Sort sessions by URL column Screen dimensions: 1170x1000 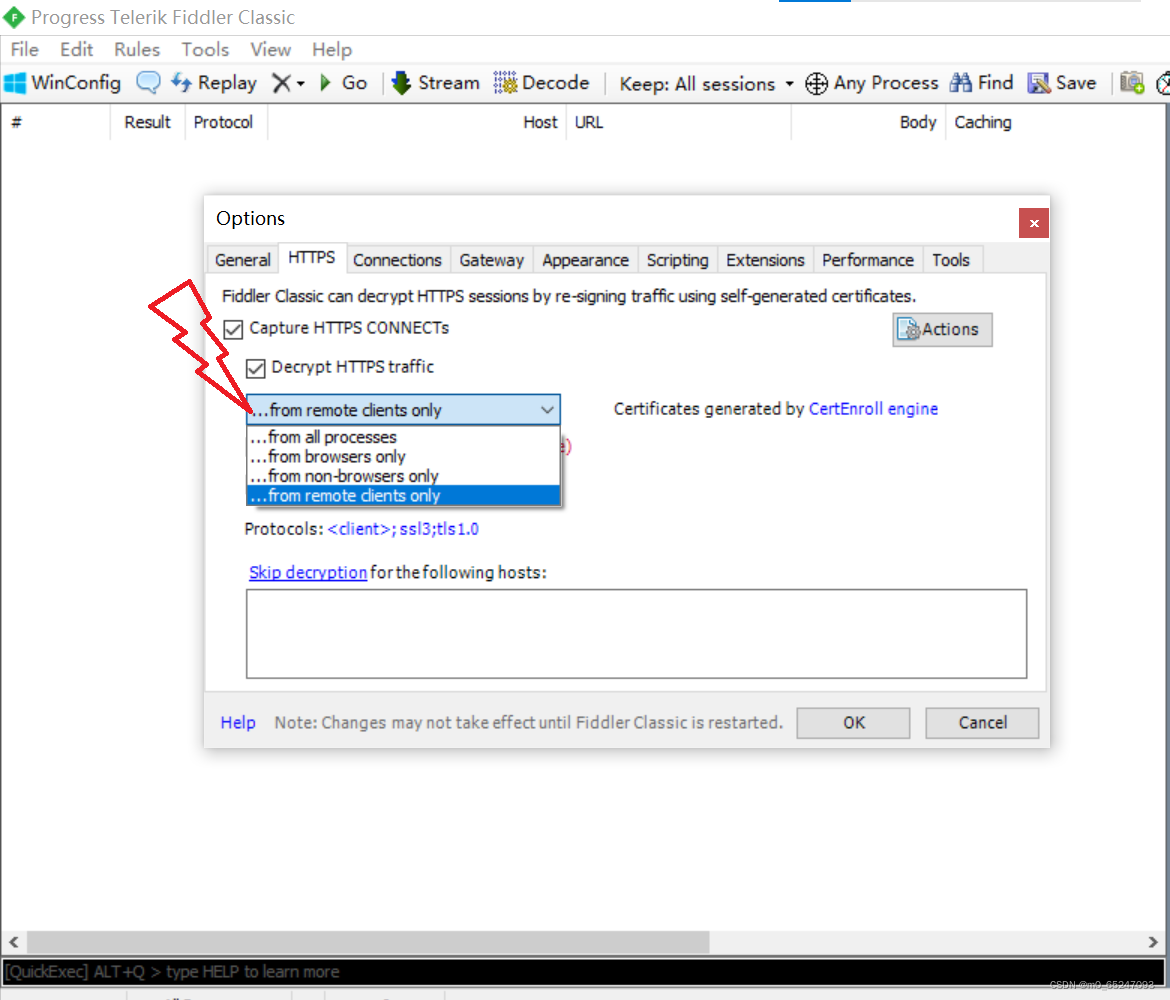(x=678, y=122)
